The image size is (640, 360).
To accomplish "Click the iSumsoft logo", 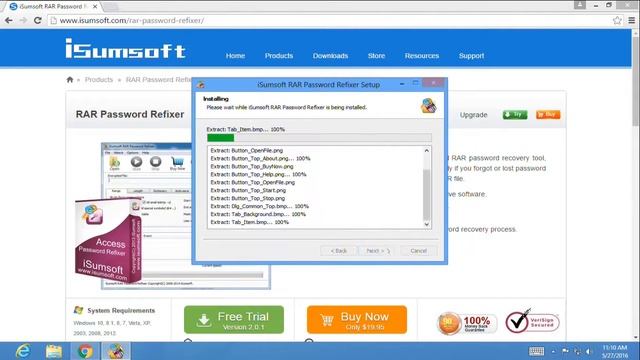I will pyautogui.click(x=125, y=49).
